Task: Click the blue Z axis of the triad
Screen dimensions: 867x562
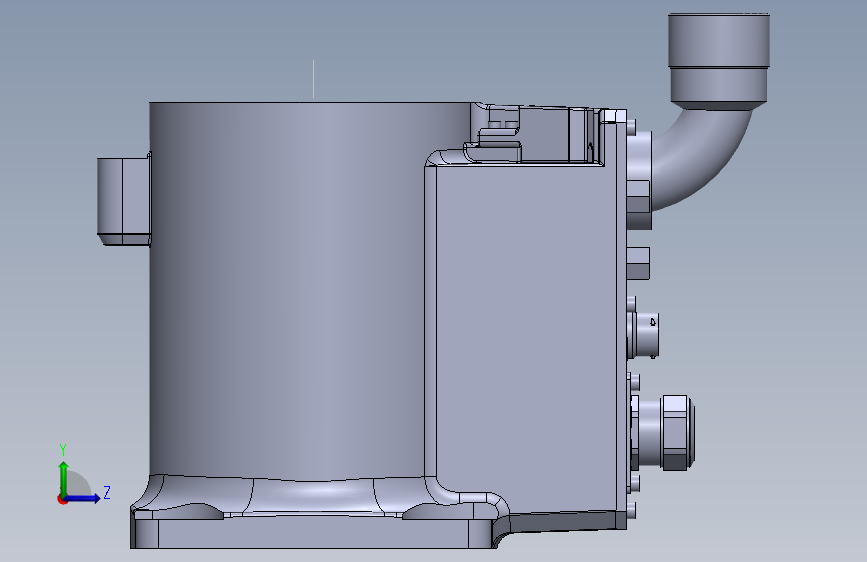Action: (x=83, y=498)
